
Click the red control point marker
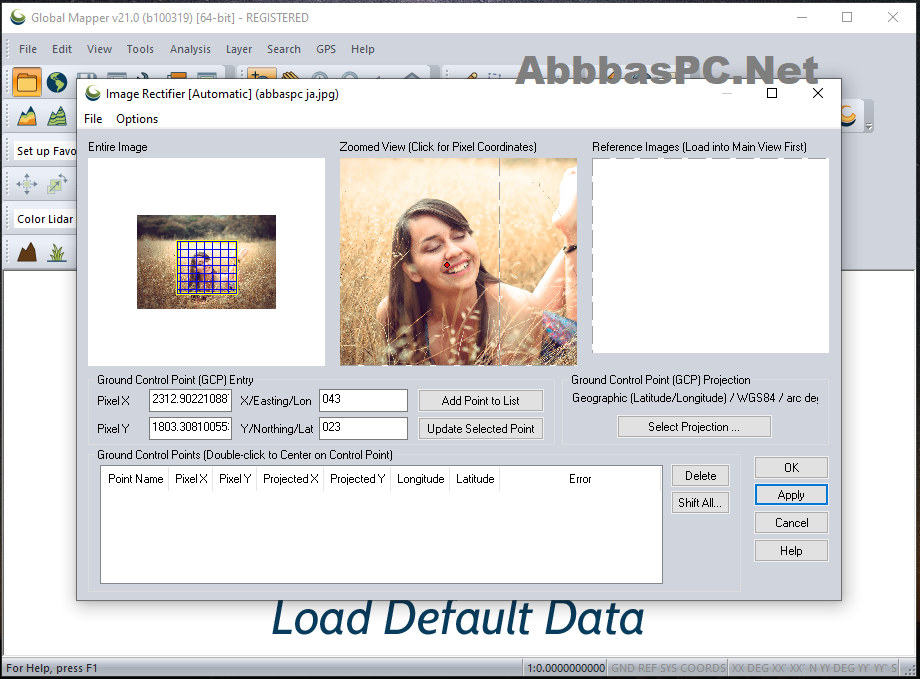click(447, 265)
